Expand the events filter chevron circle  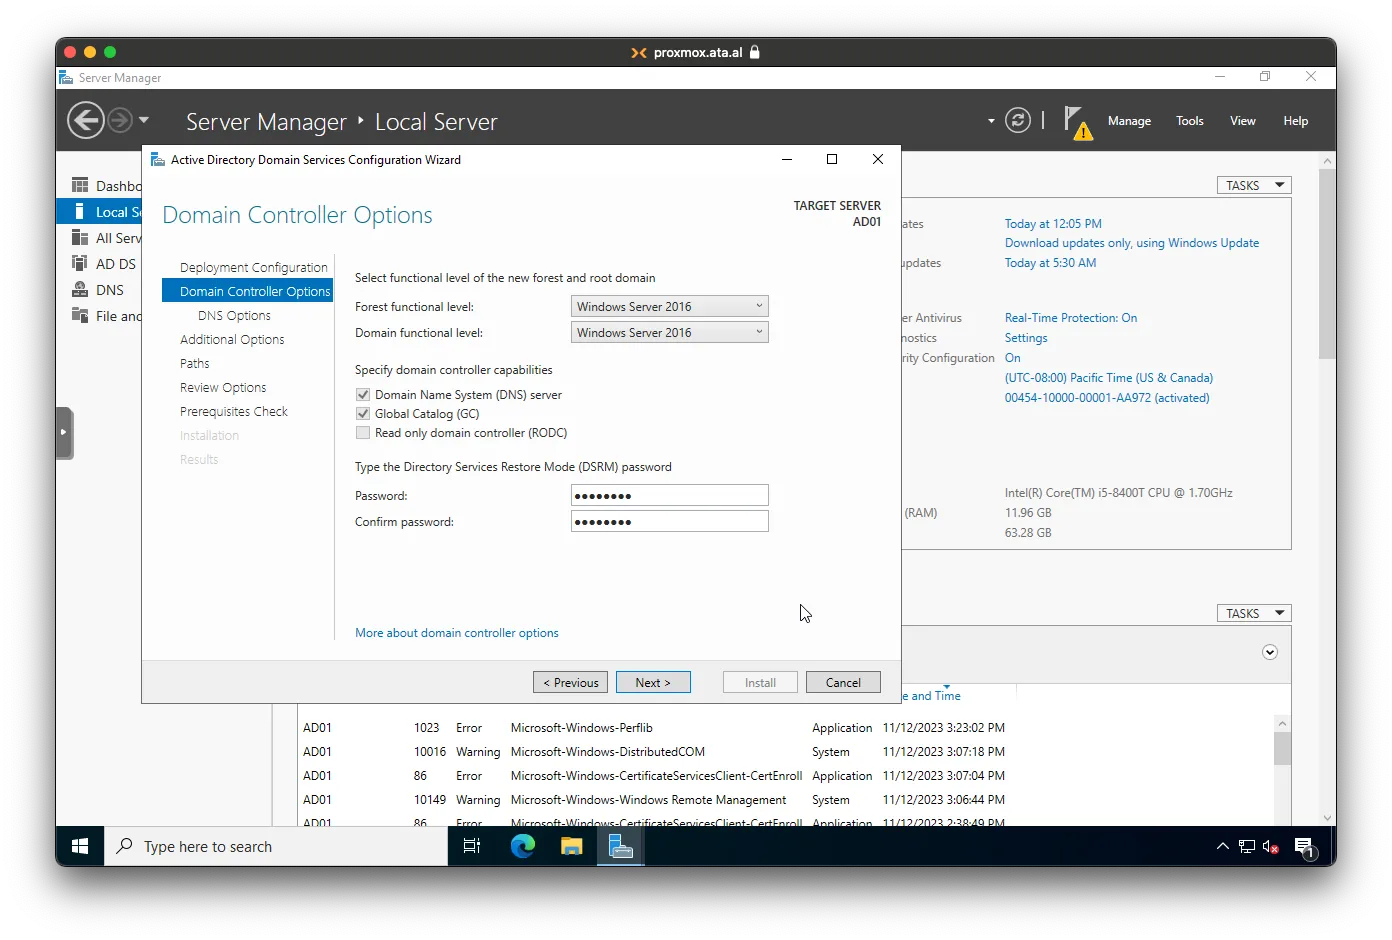[1270, 652]
